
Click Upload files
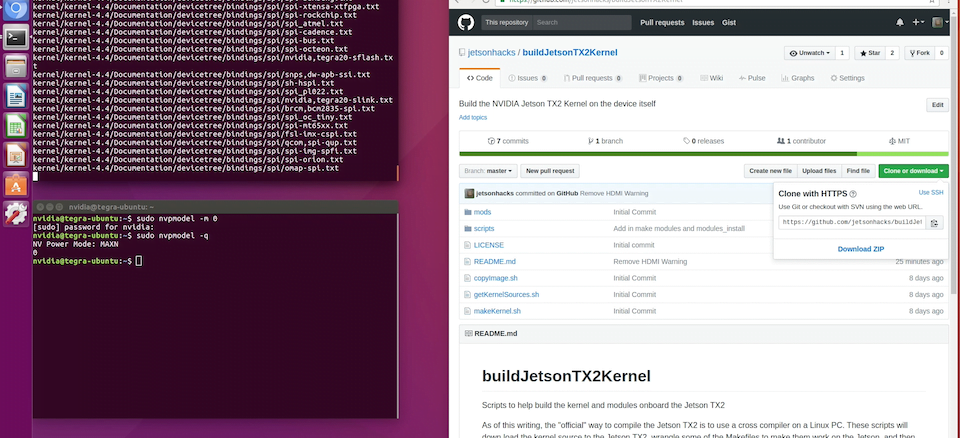tap(819, 171)
